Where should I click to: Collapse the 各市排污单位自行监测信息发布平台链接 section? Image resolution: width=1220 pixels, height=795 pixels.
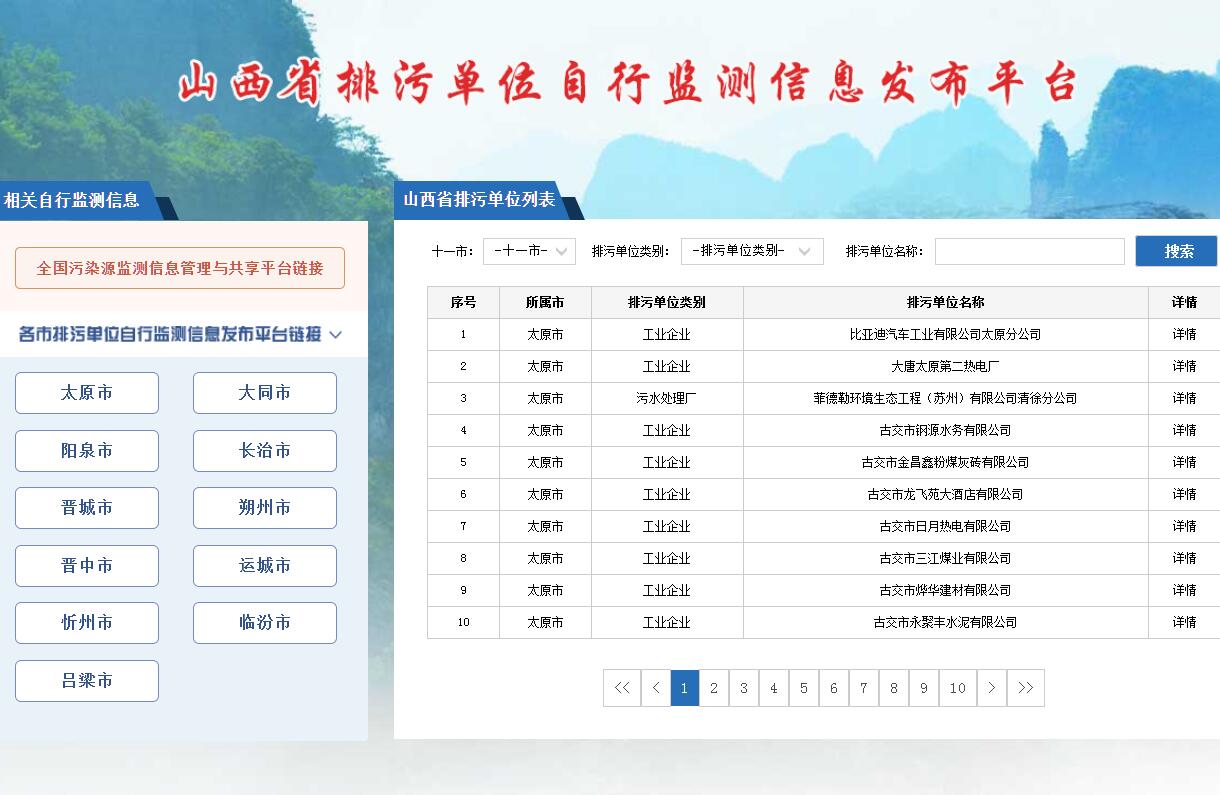pos(335,335)
